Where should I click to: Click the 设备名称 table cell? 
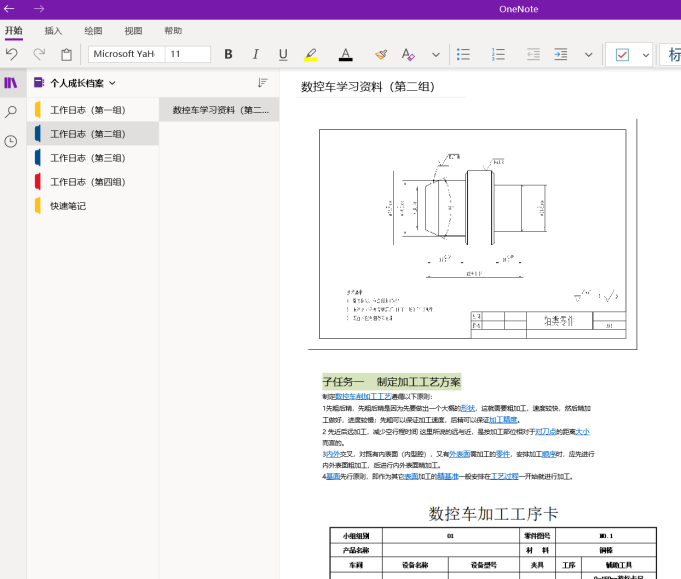pyautogui.click(x=415, y=565)
